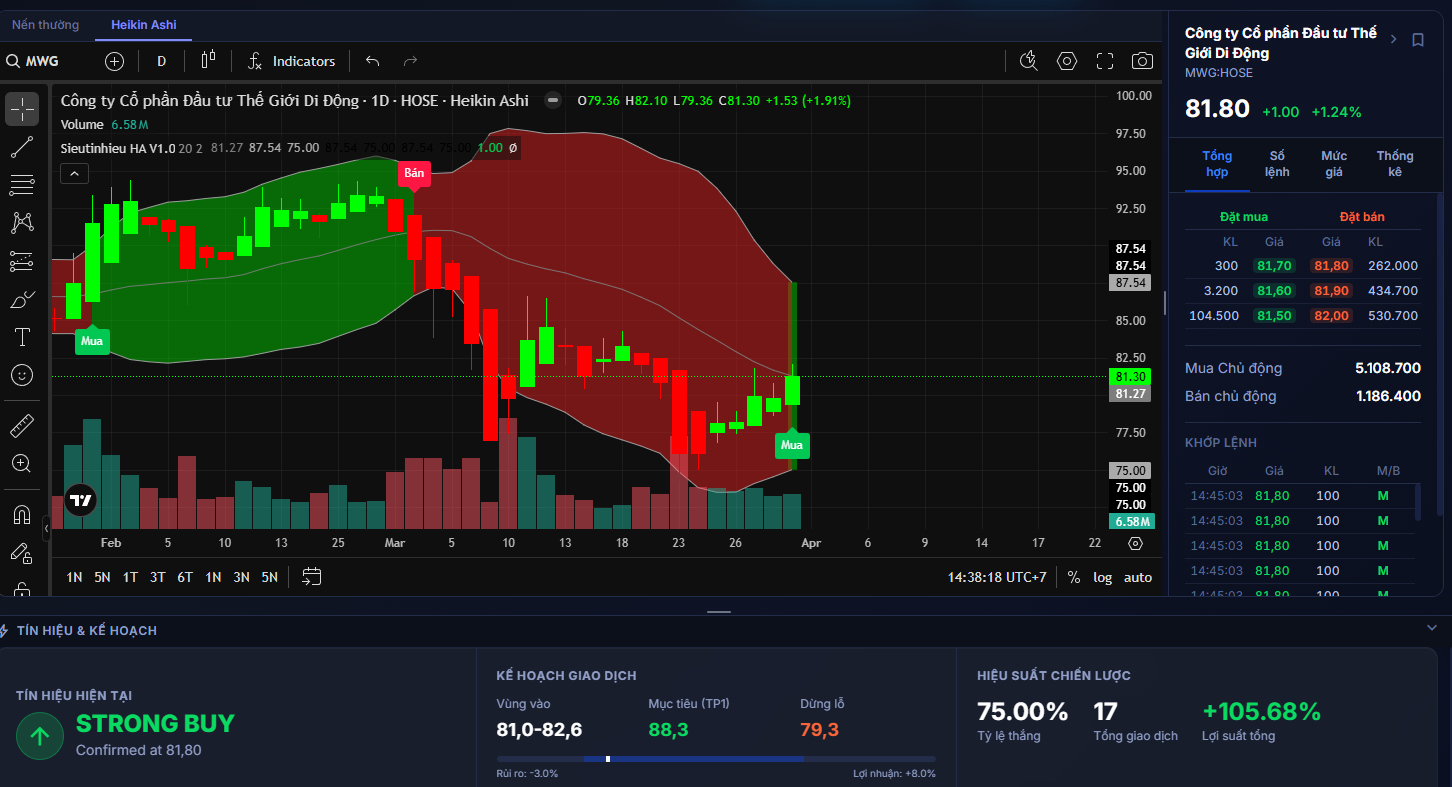1452x787 pixels.
Task: Bookmark the MWG stock
Action: pyautogui.click(x=1418, y=40)
